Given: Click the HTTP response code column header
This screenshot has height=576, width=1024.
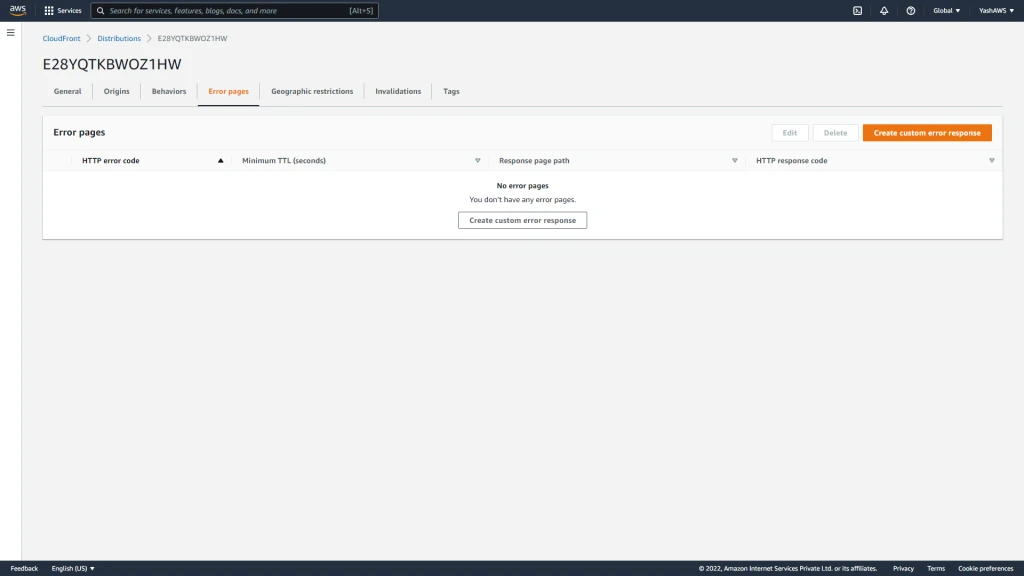Looking at the screenshot, I should (792, 161).
